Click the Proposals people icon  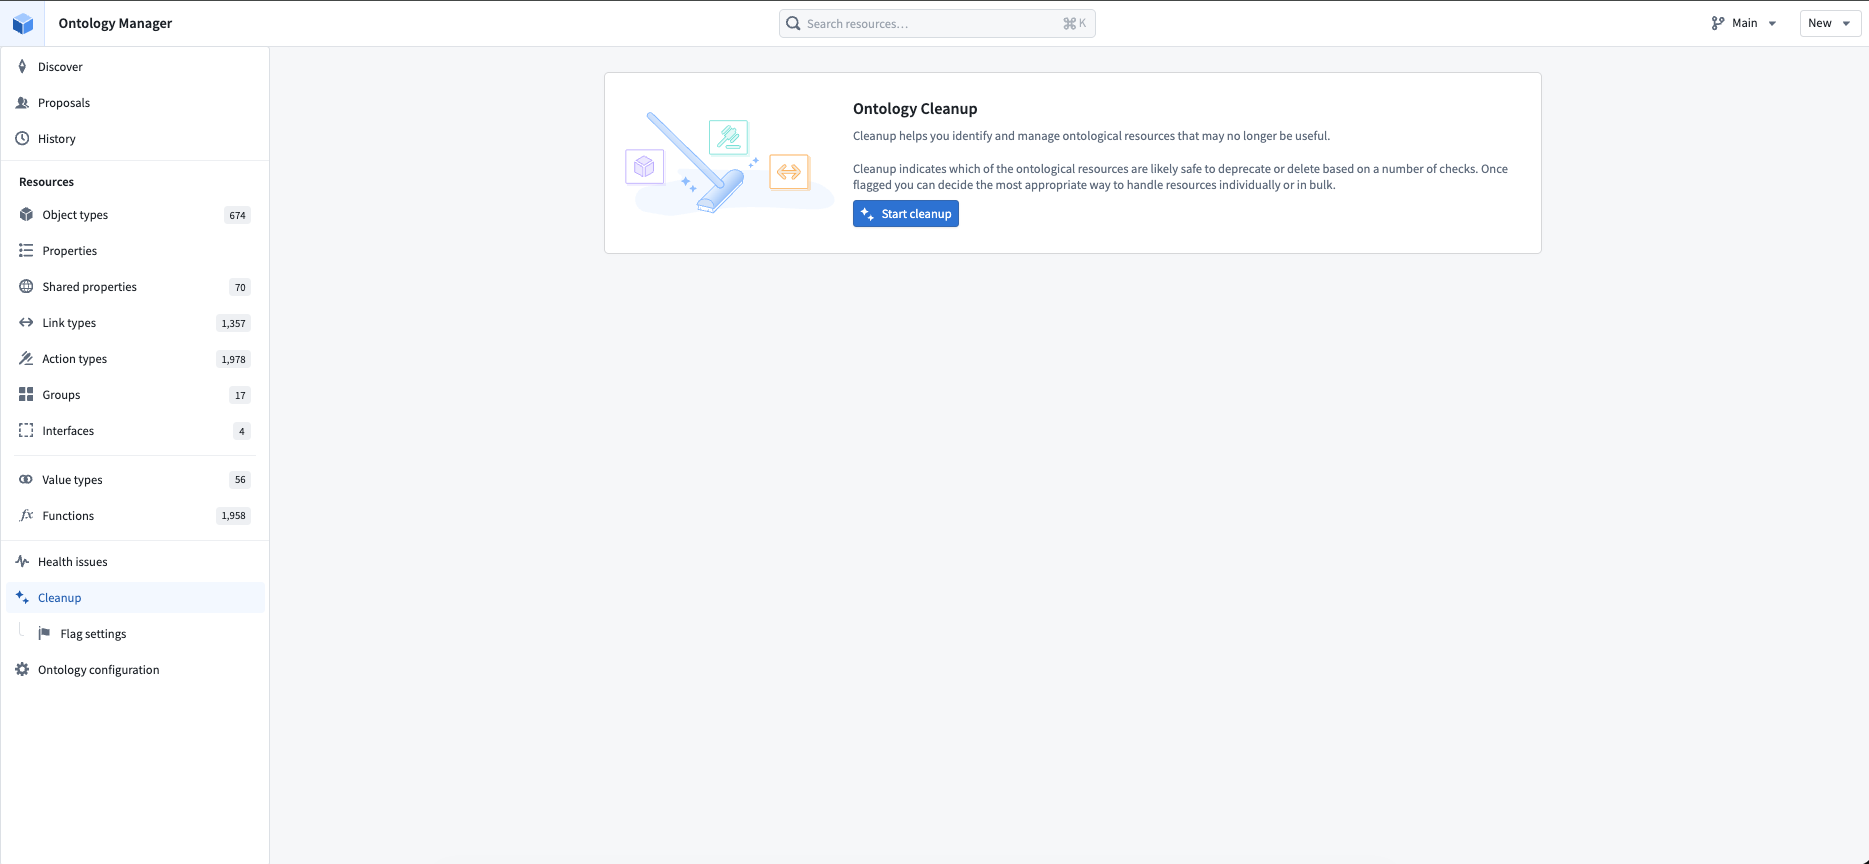22,103
